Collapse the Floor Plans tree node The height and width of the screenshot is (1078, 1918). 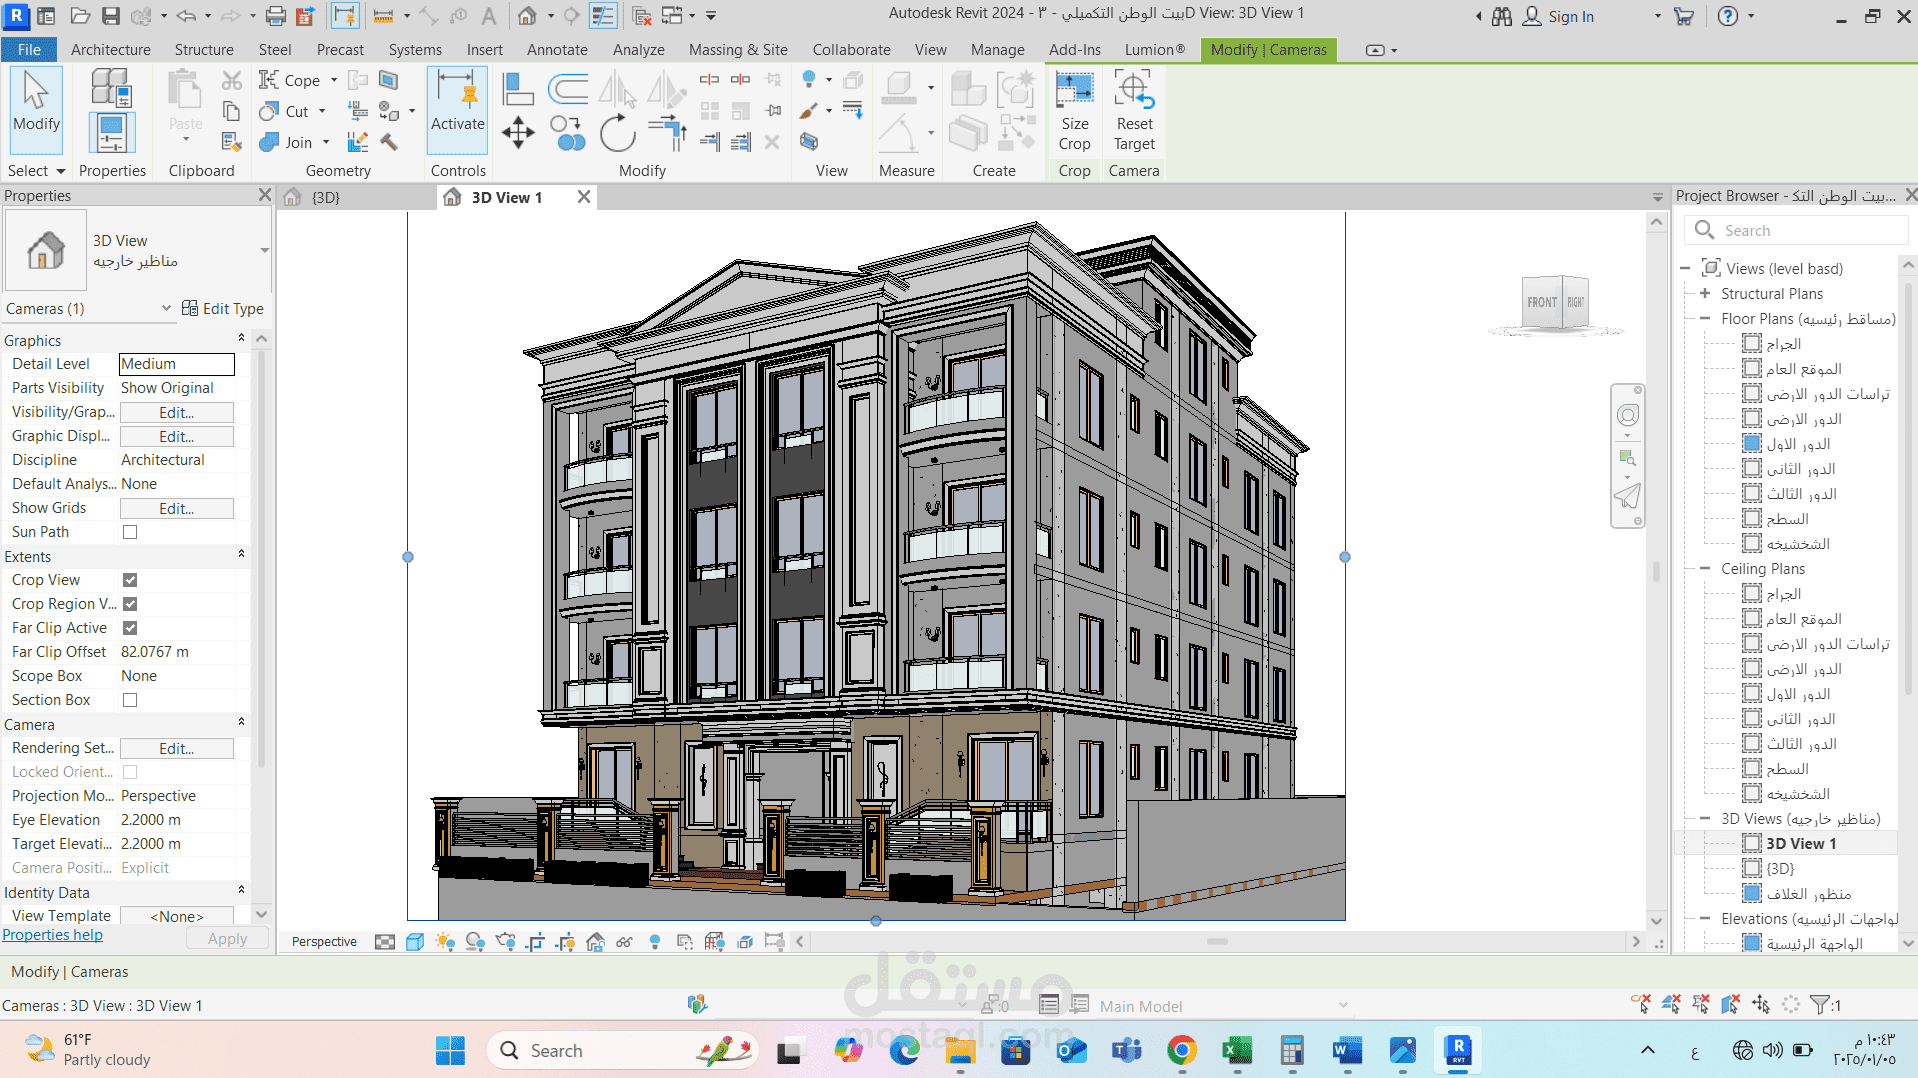(x=1705, y=319)
